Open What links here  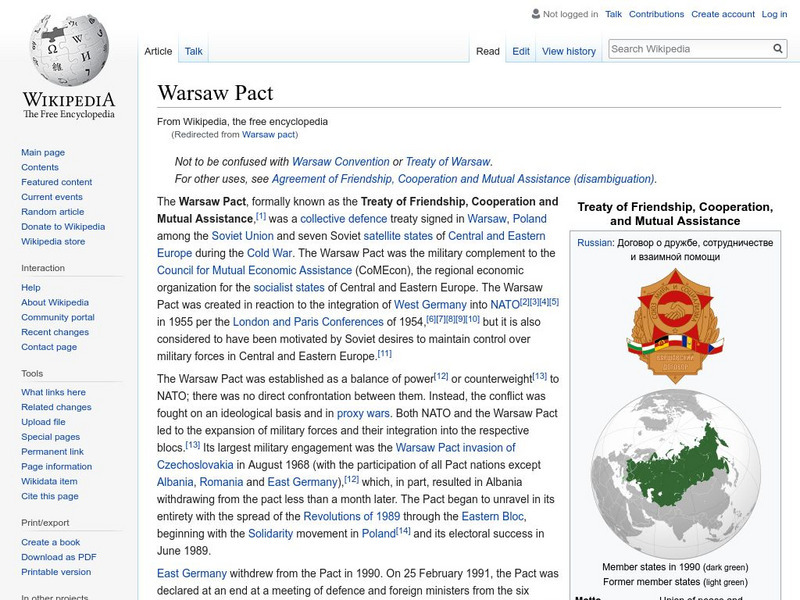[x=54, y=392]
